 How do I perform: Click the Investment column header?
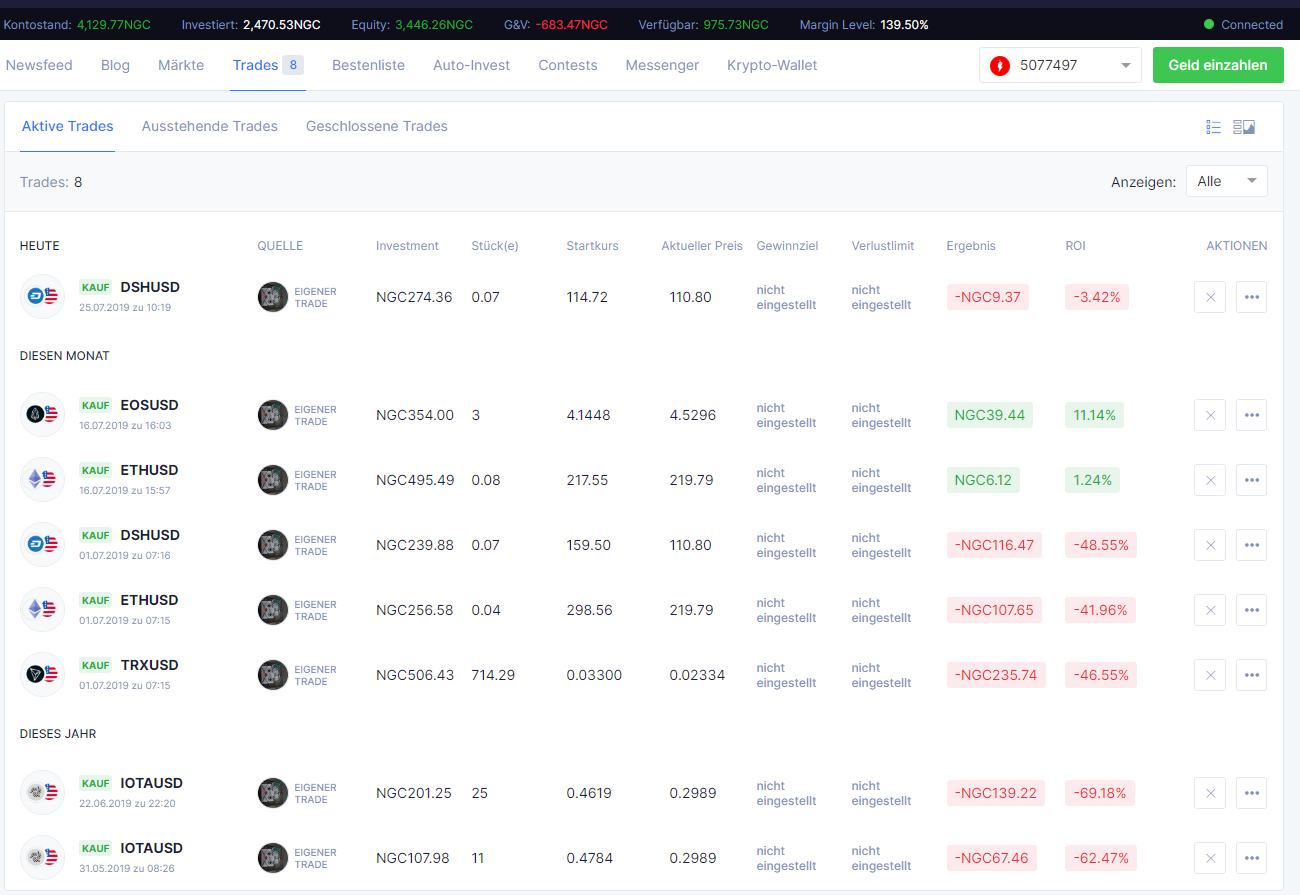407,246
